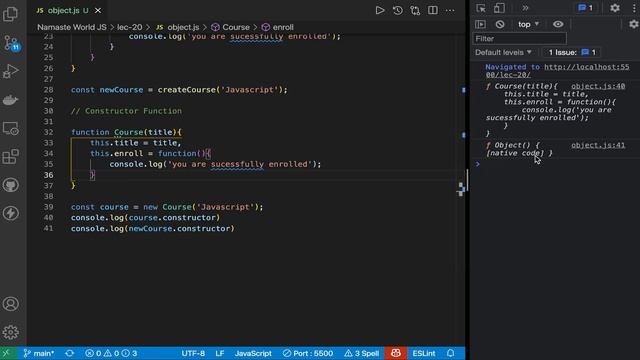Click the console Filter field

click(x=519, y=39)
